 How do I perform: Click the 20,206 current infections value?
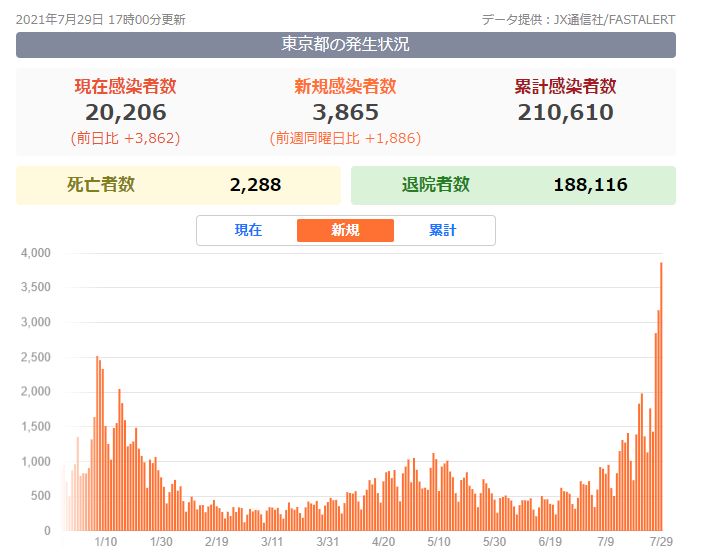[x=126, y=112]
